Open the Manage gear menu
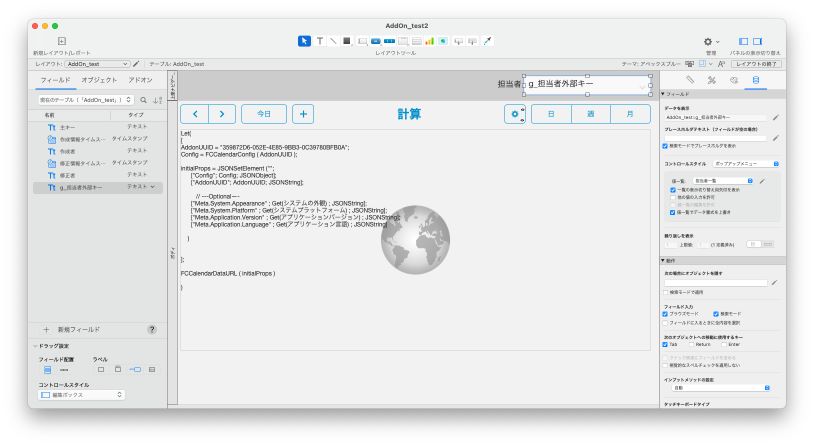This screenshot has width=814, height=446. 711,42
